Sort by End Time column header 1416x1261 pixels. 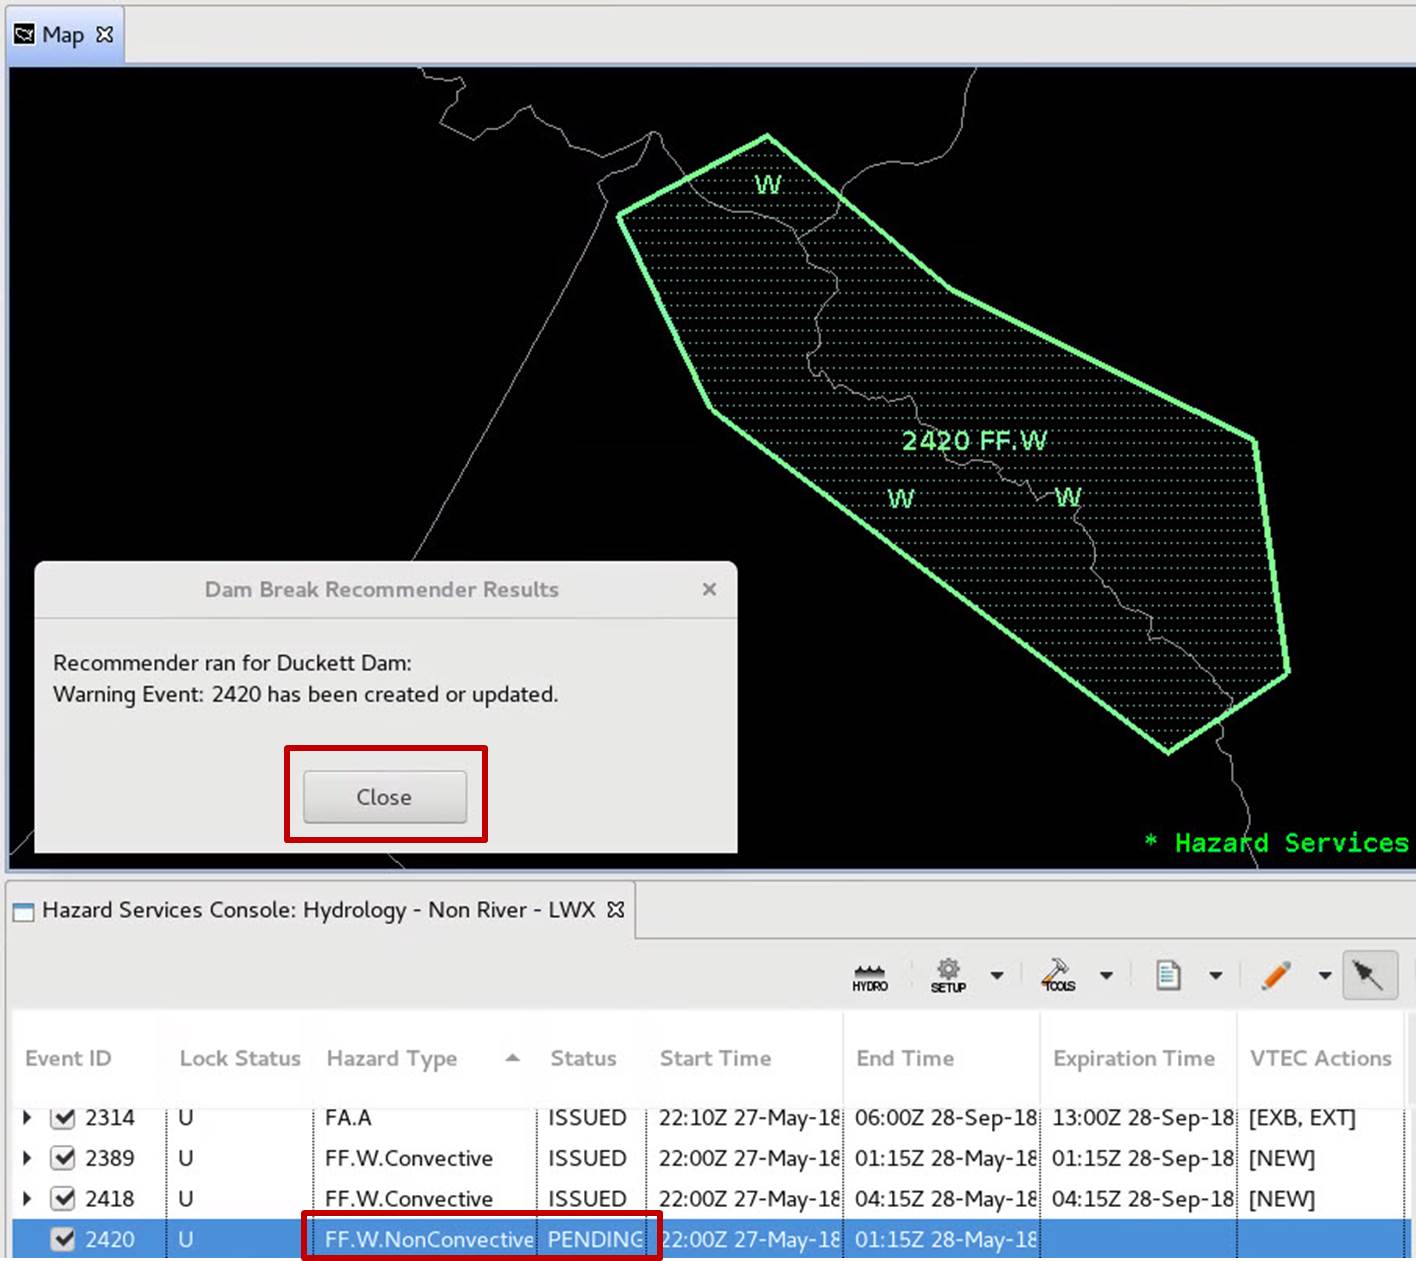coord(905,1058)
